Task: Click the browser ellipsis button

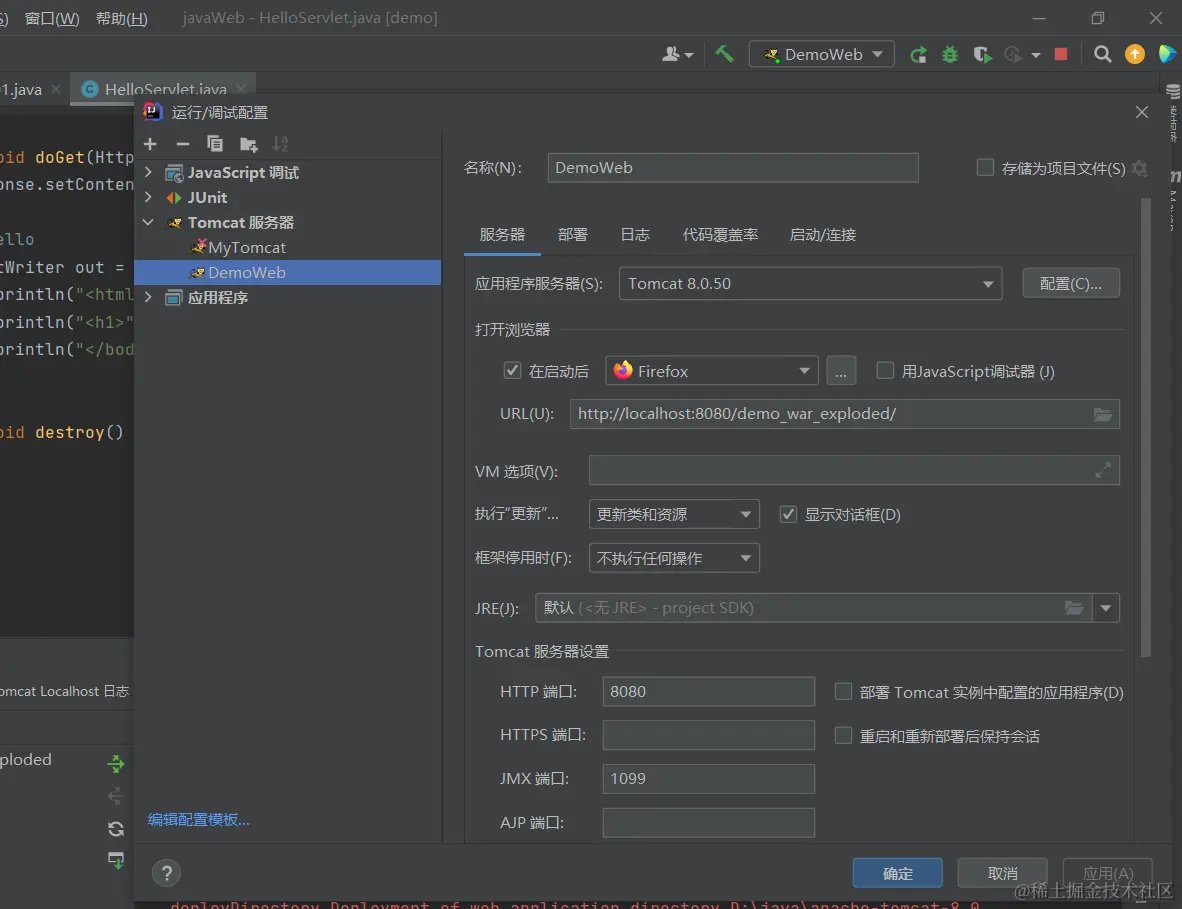Action: coord(841,371)
